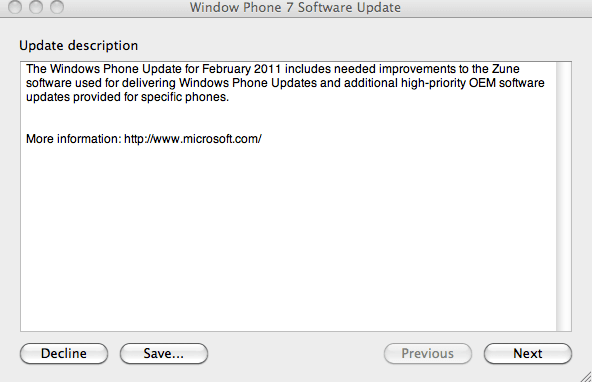Click the Update description heading label

tap(79, 46)
